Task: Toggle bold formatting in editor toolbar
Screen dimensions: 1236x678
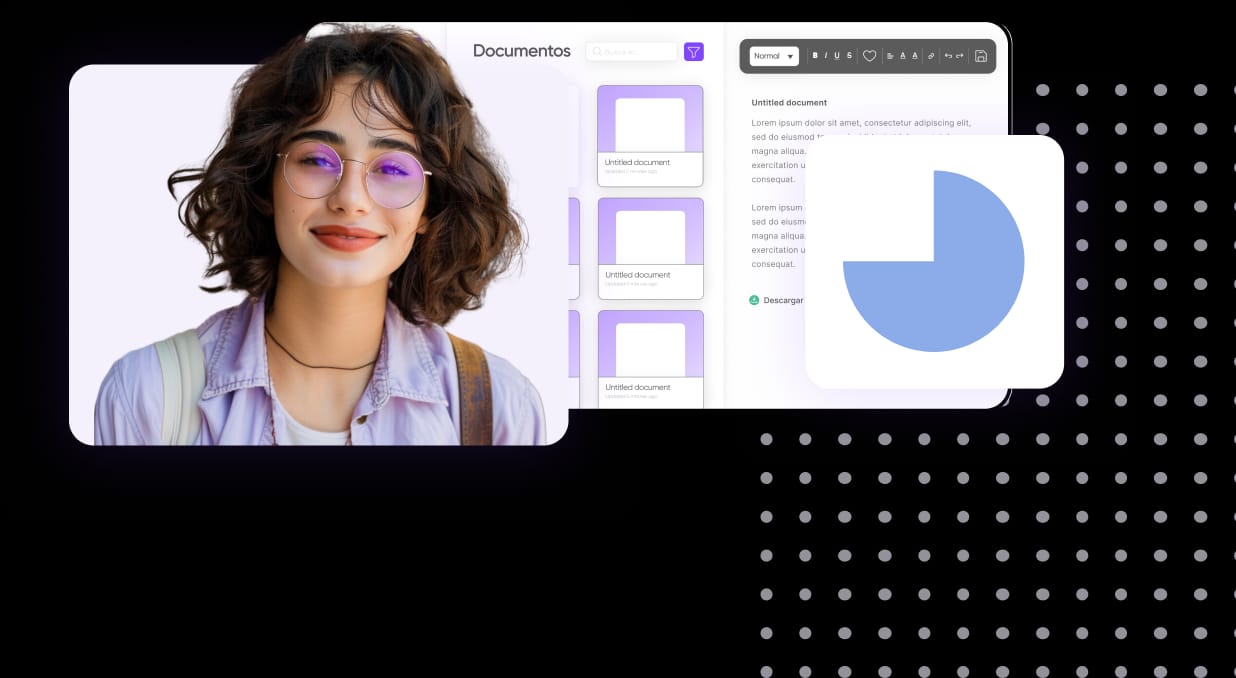Action: (x=815, y=56)
